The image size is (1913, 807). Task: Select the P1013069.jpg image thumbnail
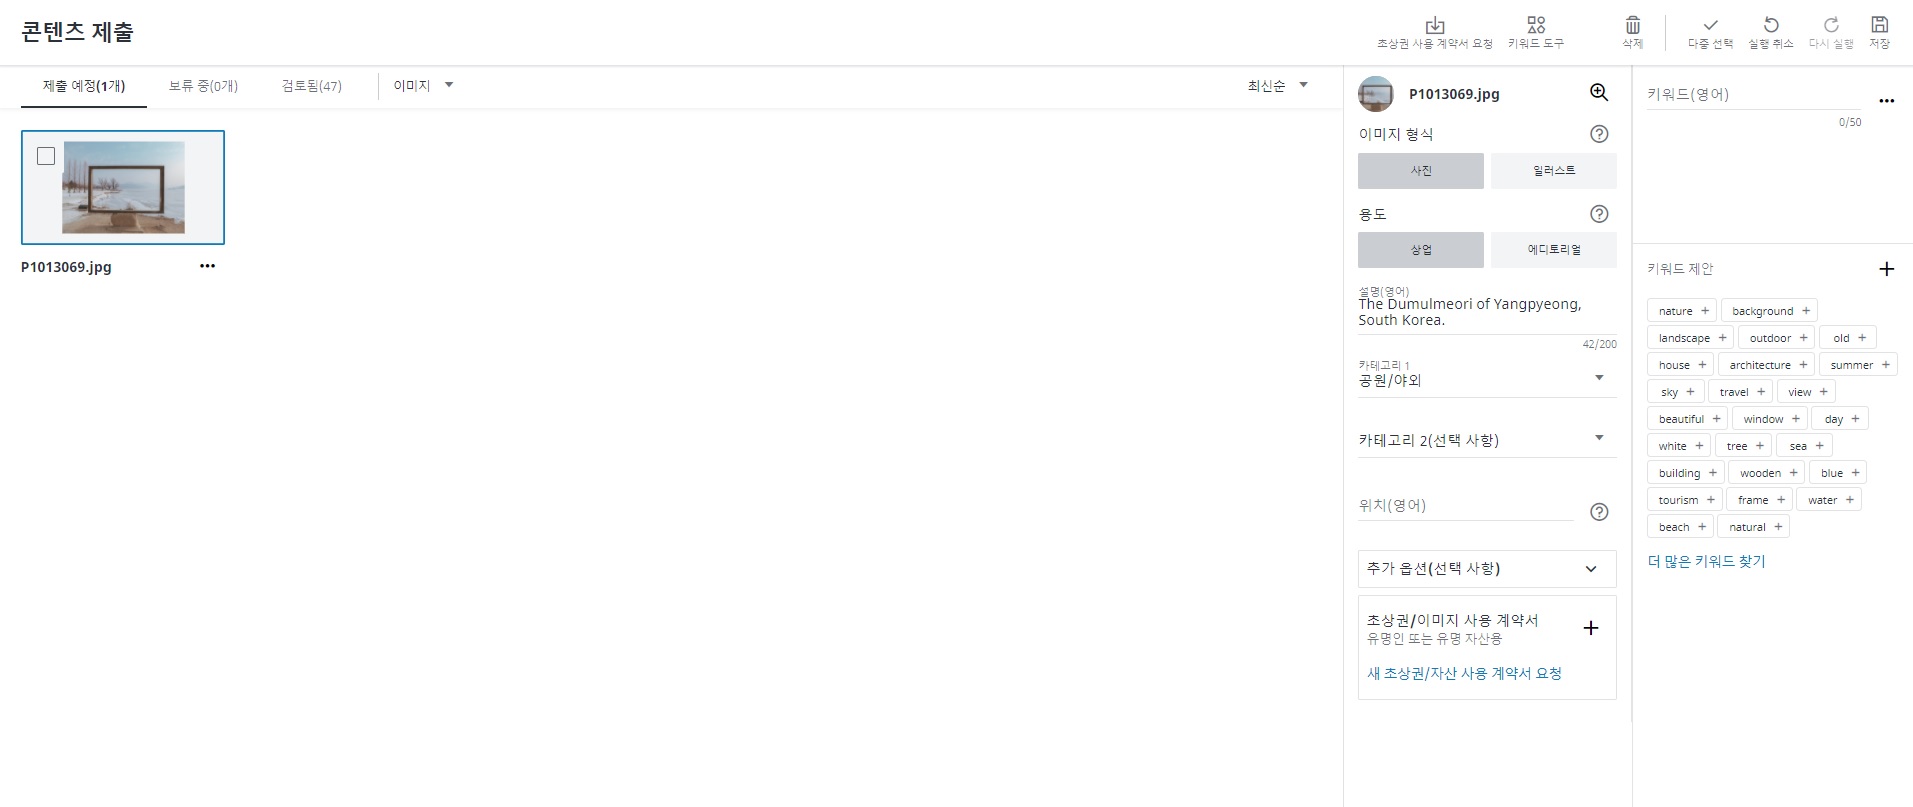coord(123,187)
